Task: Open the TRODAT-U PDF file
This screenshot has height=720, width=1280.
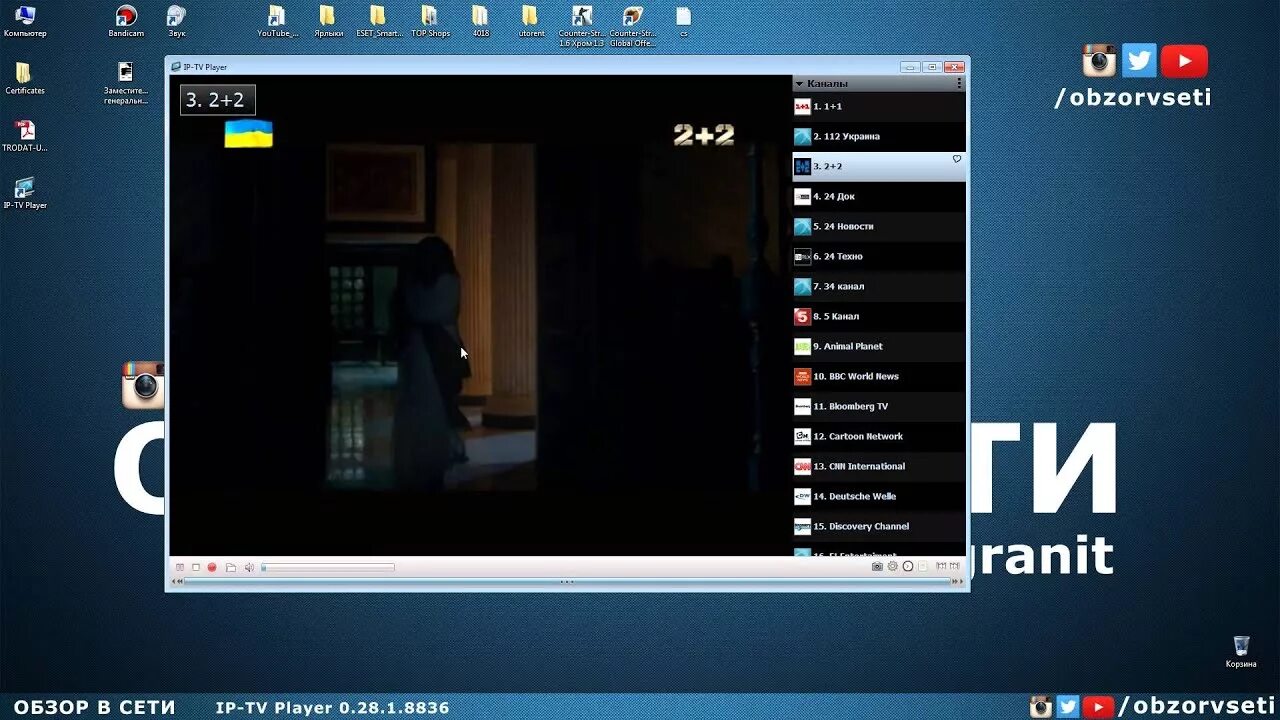Action: [x=25, y=136]
